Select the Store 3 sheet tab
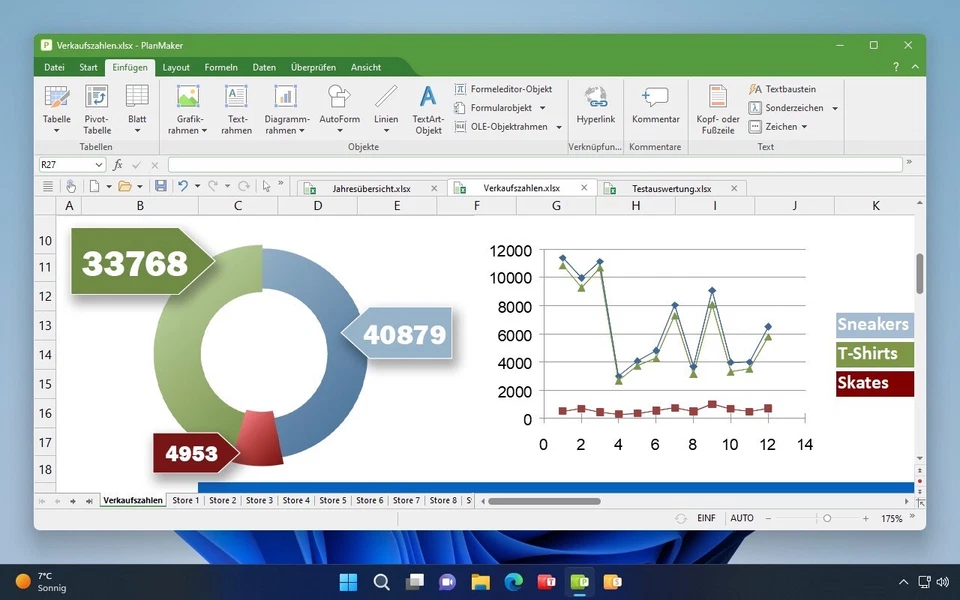 pos(258,500)
